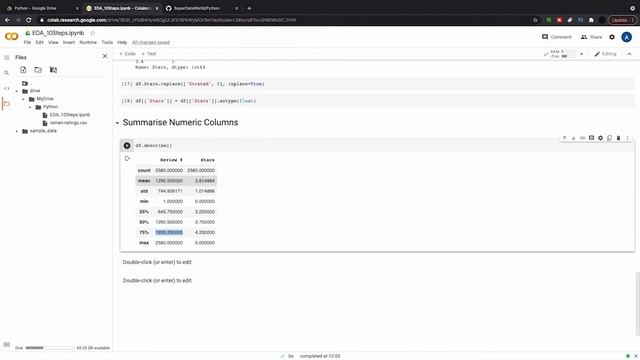Open the Edit menu
Screen dimensions: 640x360
tap(39, 42)
